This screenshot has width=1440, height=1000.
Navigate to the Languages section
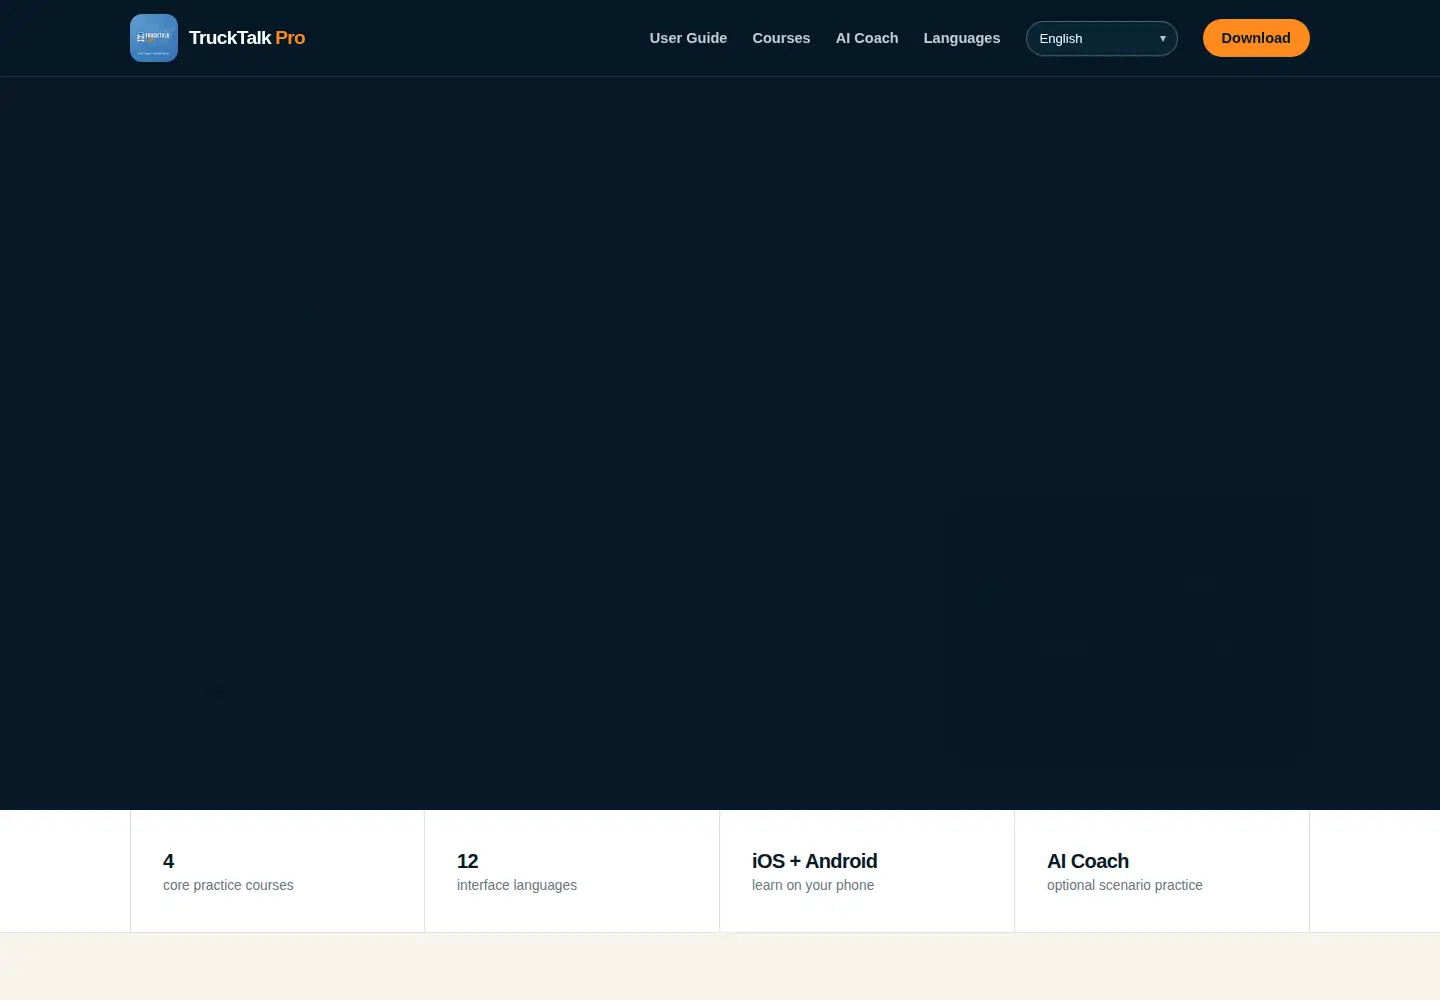tap(961, 38)
